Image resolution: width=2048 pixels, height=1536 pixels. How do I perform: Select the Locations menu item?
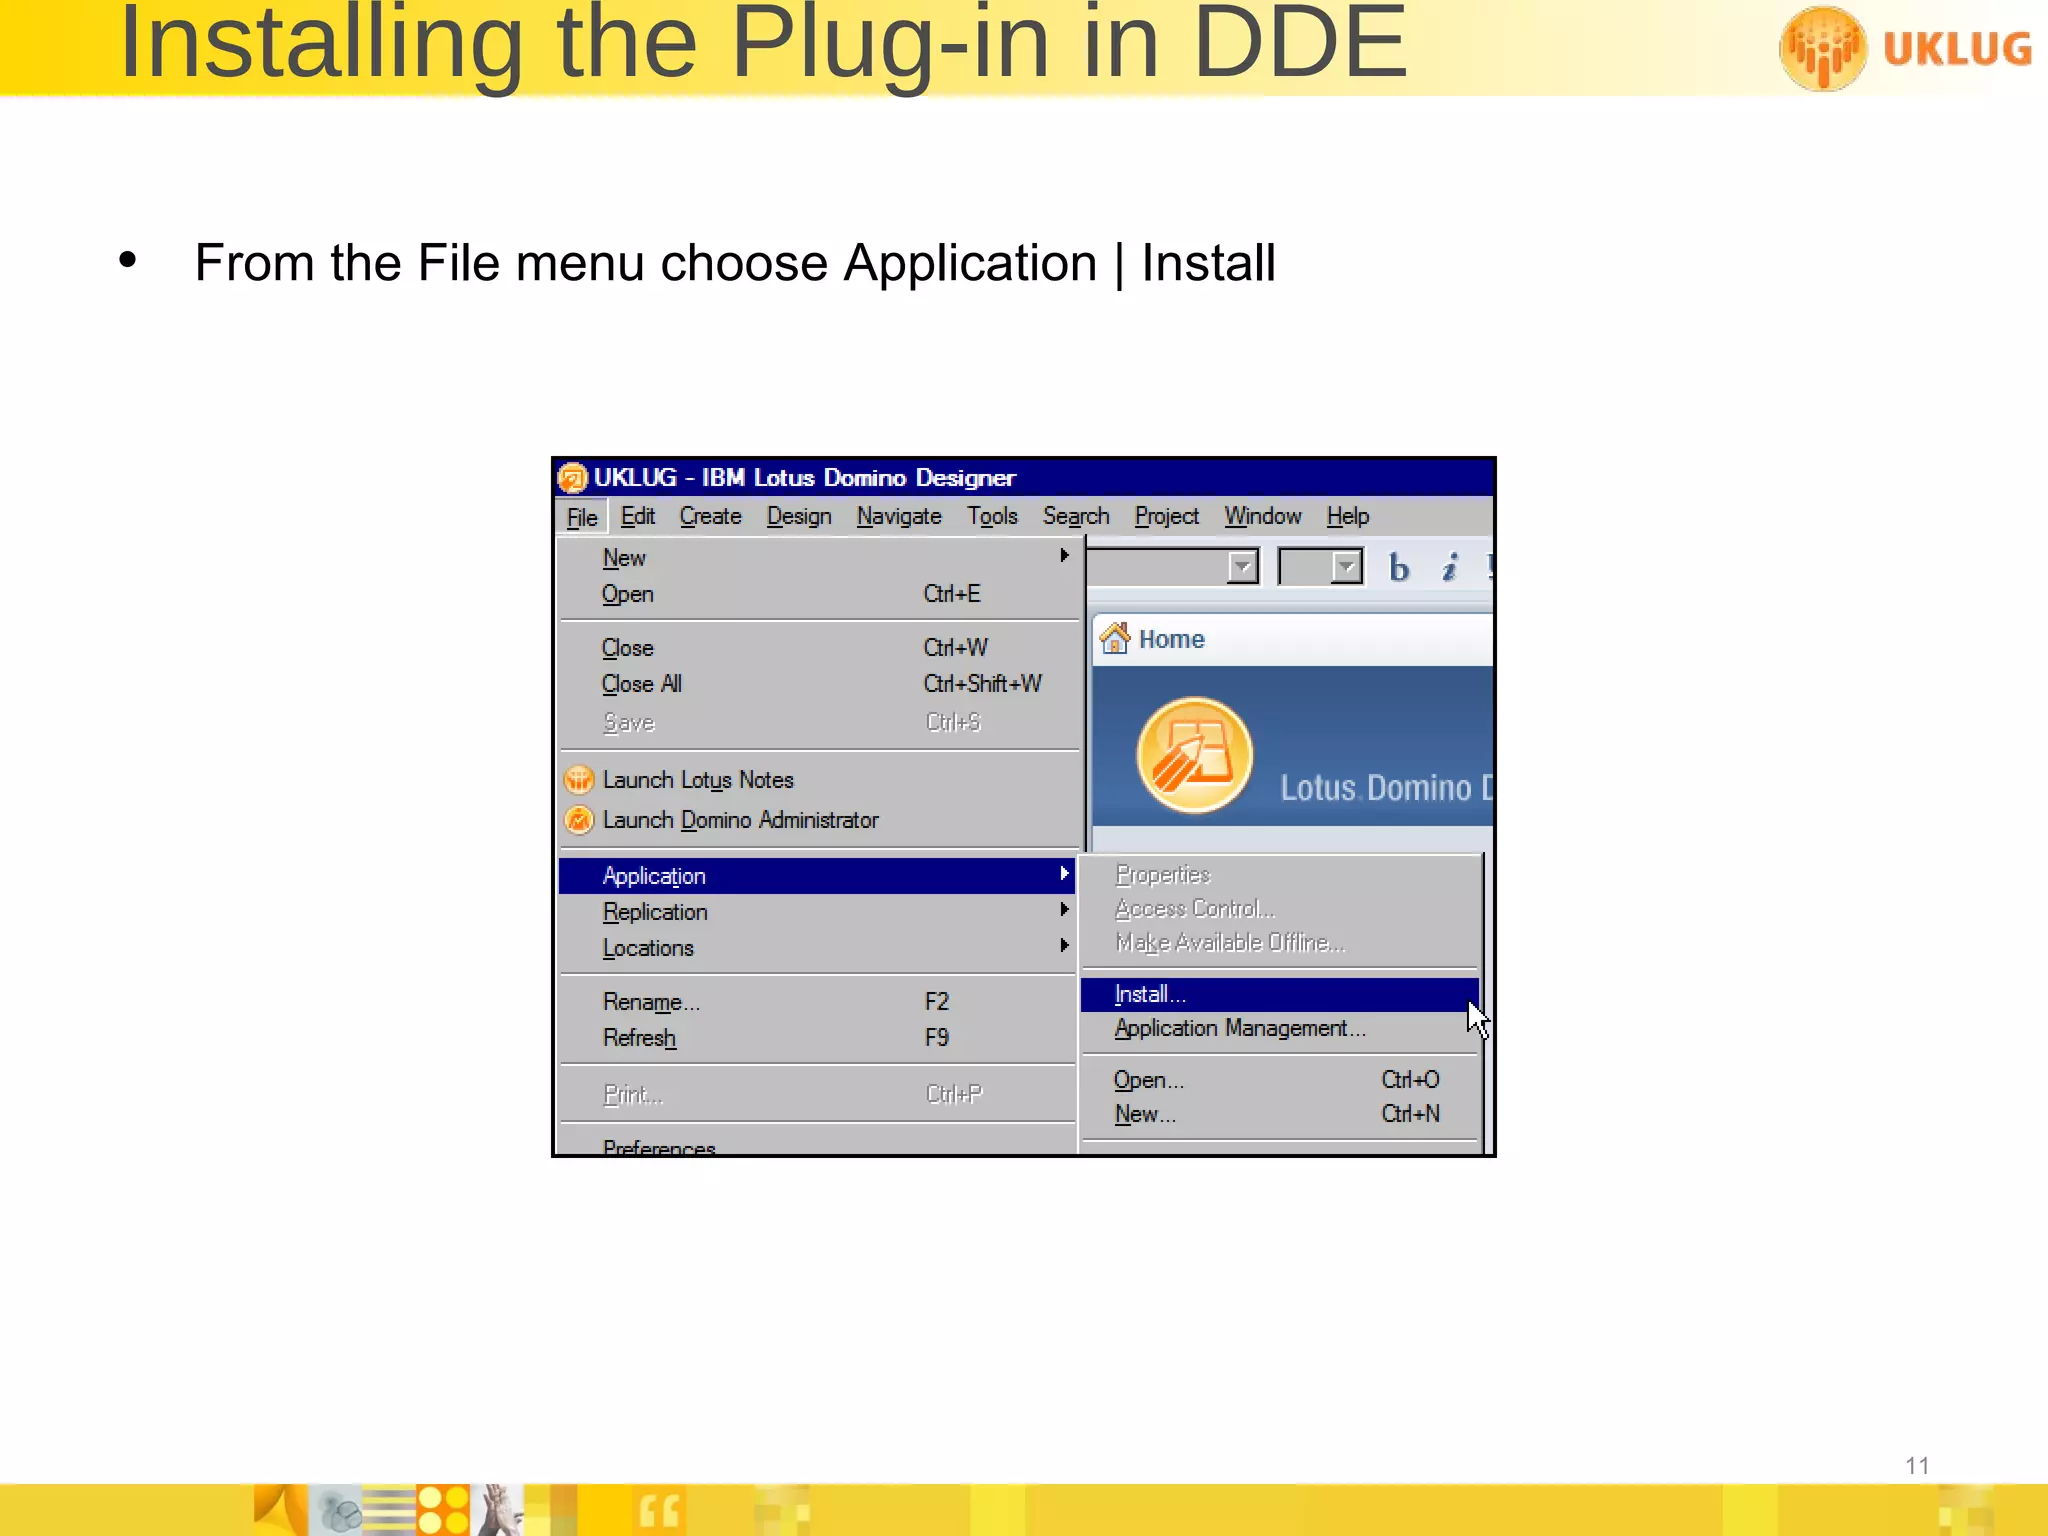[818, 948]
